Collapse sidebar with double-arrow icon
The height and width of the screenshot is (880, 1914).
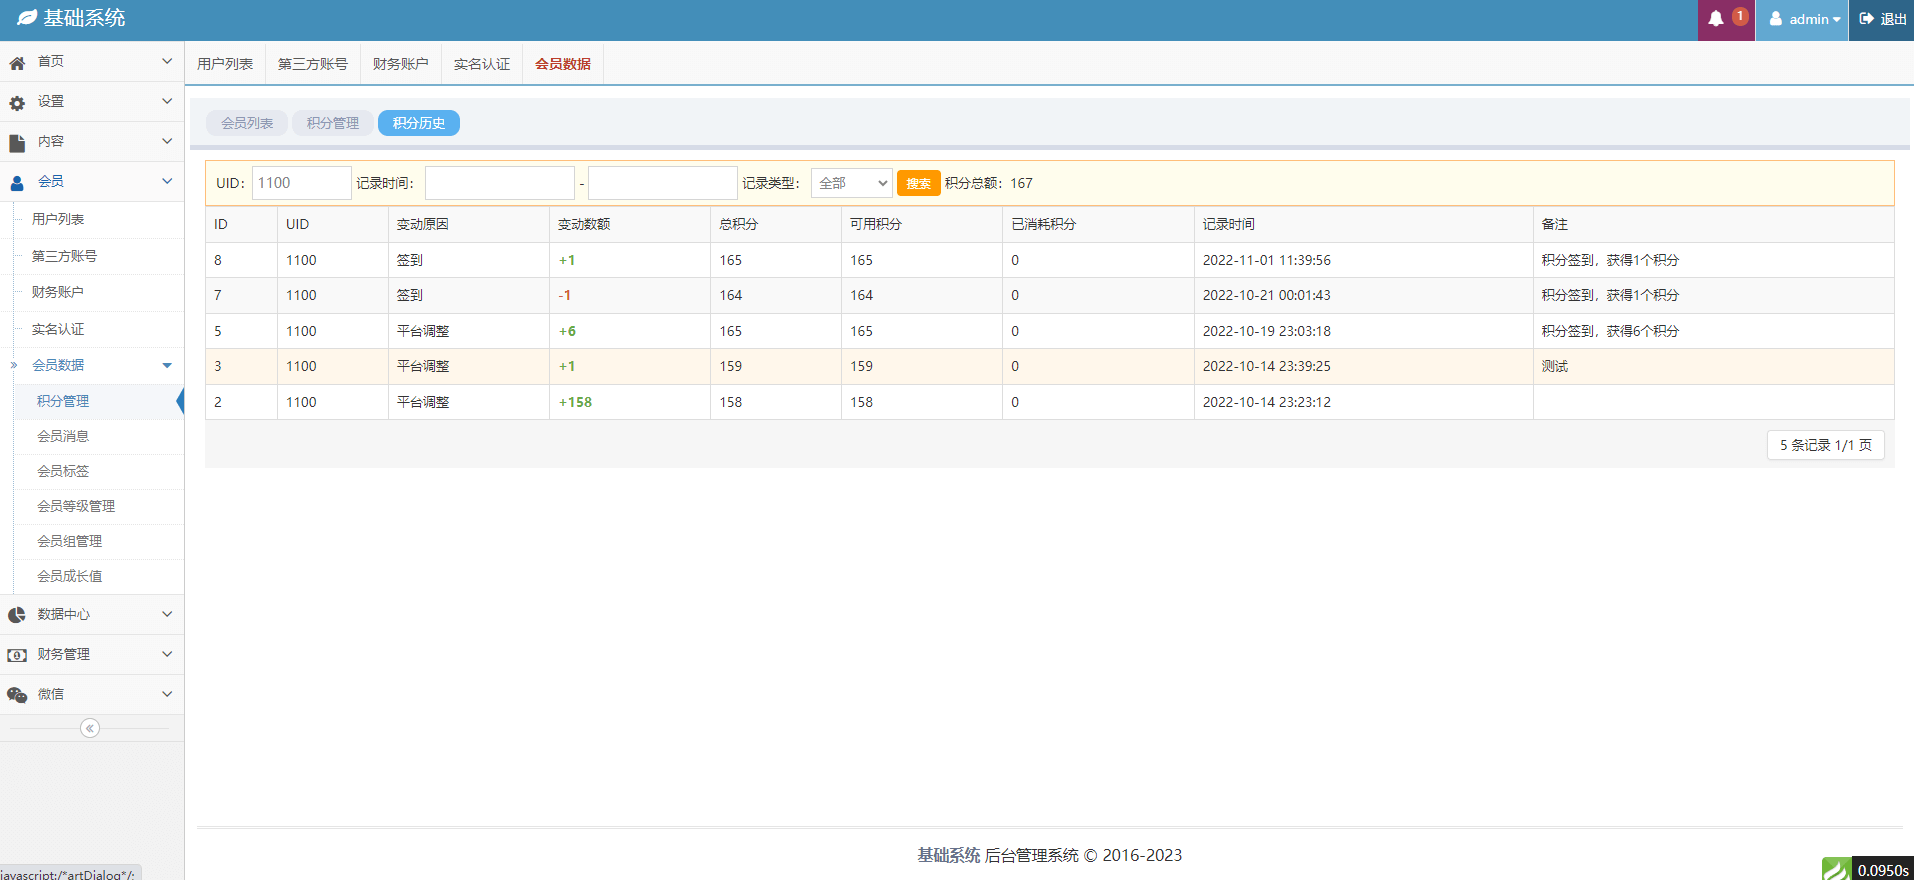(90, 728)
